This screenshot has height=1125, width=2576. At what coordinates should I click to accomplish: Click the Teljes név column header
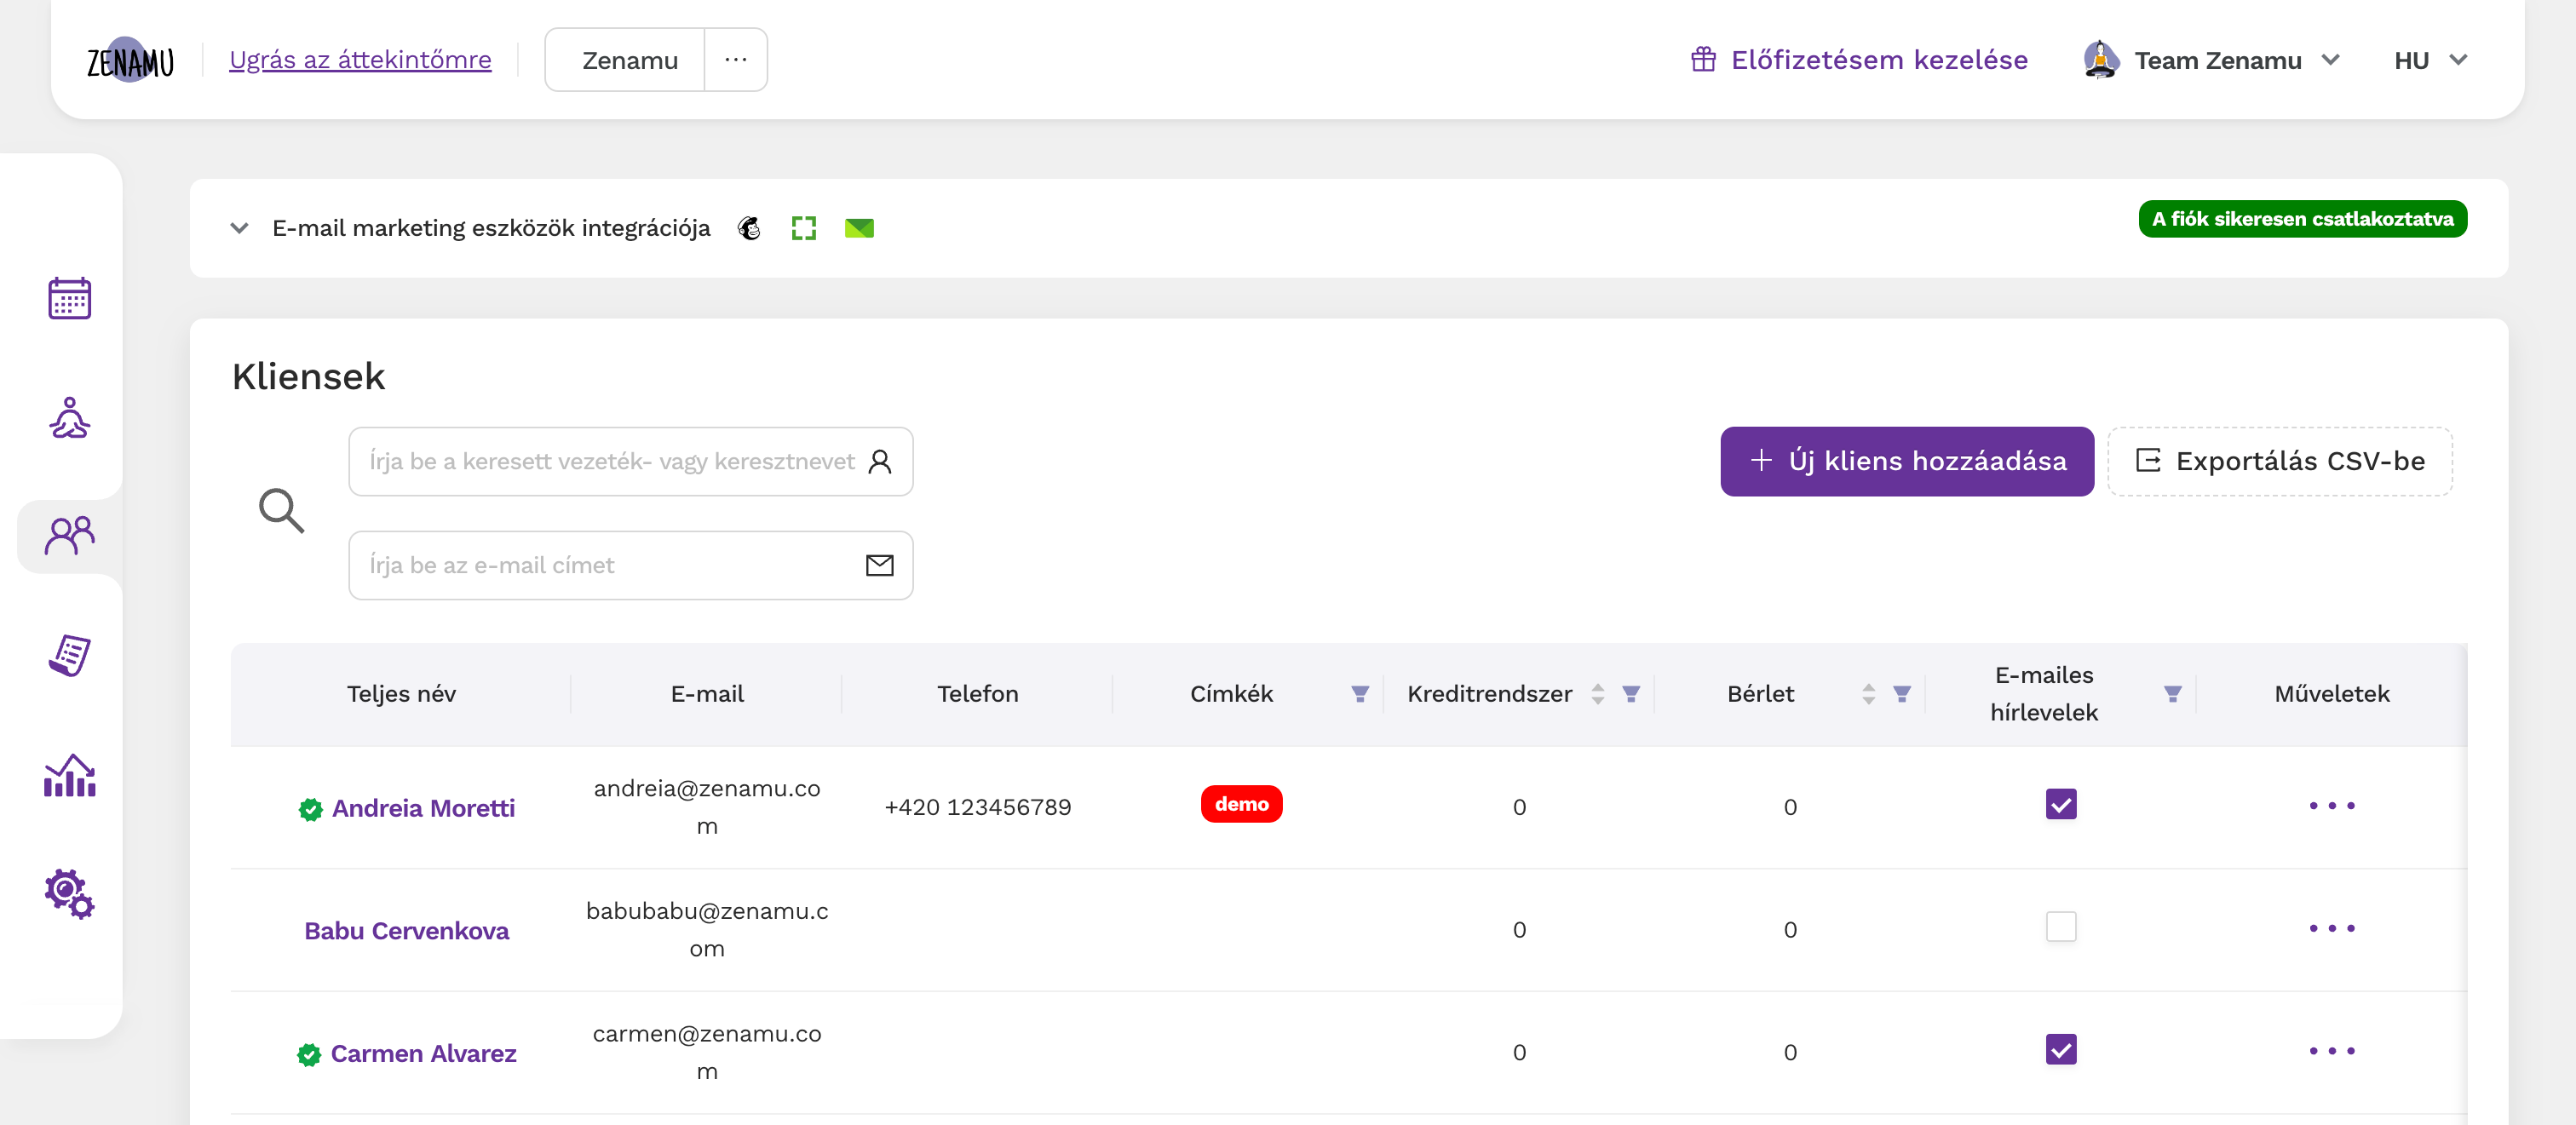(401, 694)
